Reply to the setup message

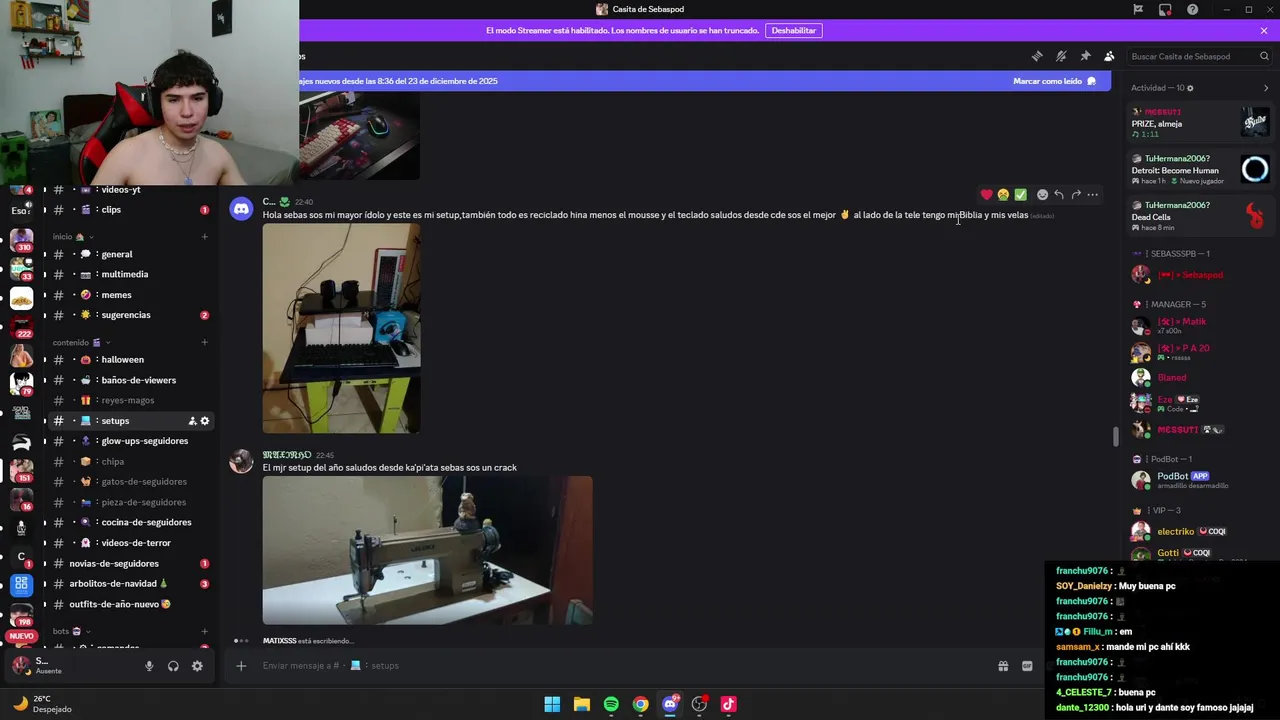point(1059,195)
